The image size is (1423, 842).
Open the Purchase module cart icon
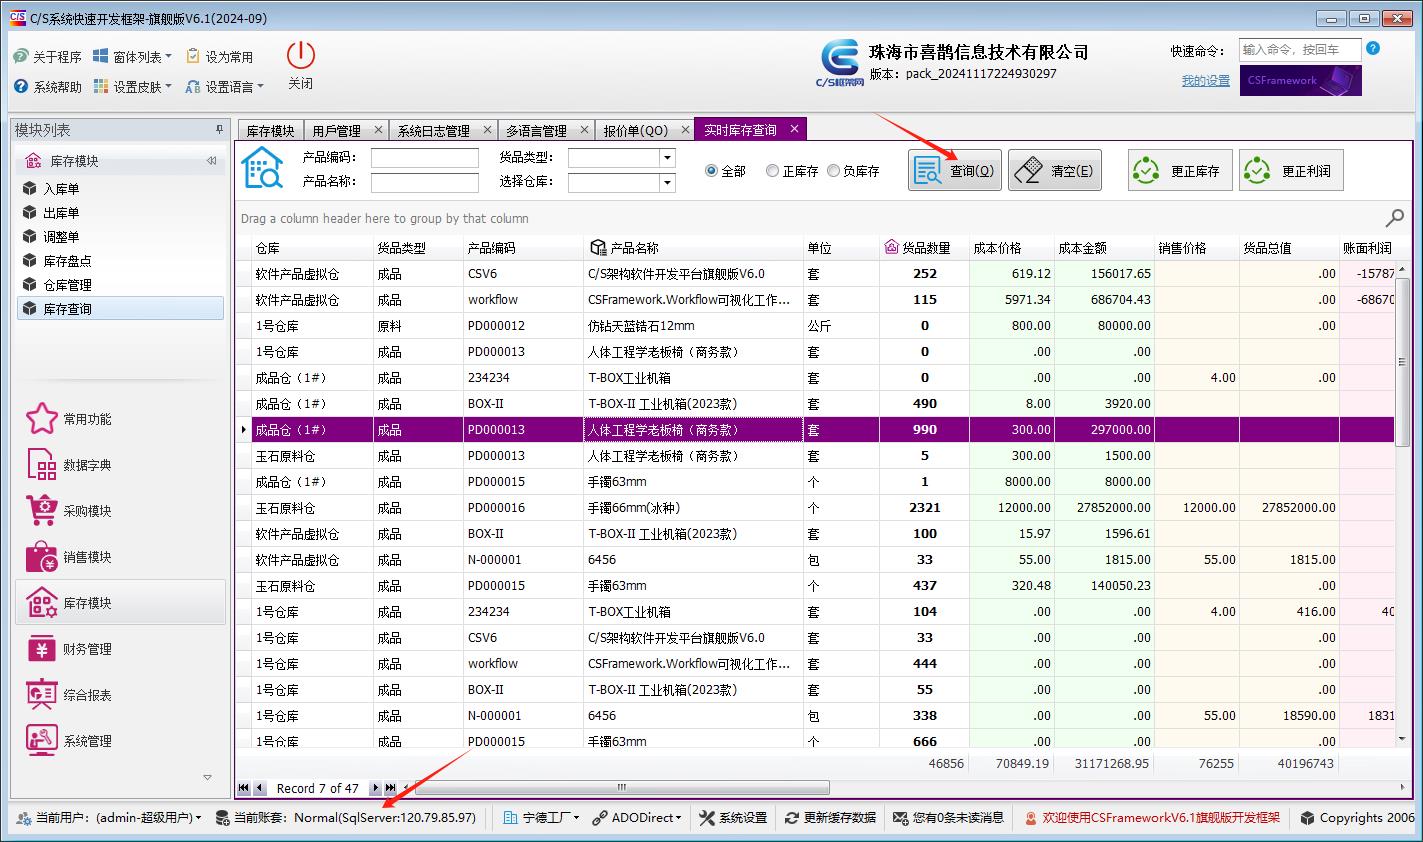(x=42, y=511)
